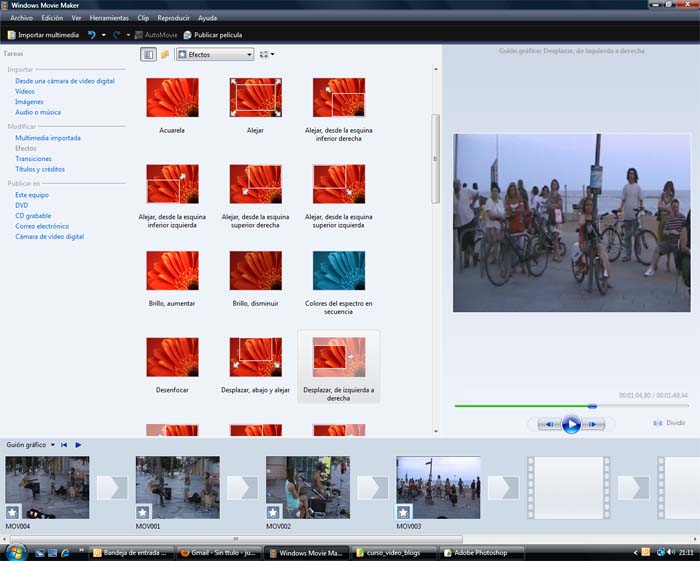Viewport: 700px width, 561px height.
Task: Select the Alejar effect thumbnail
Action: pyautogui.click(x=255, y=97)
